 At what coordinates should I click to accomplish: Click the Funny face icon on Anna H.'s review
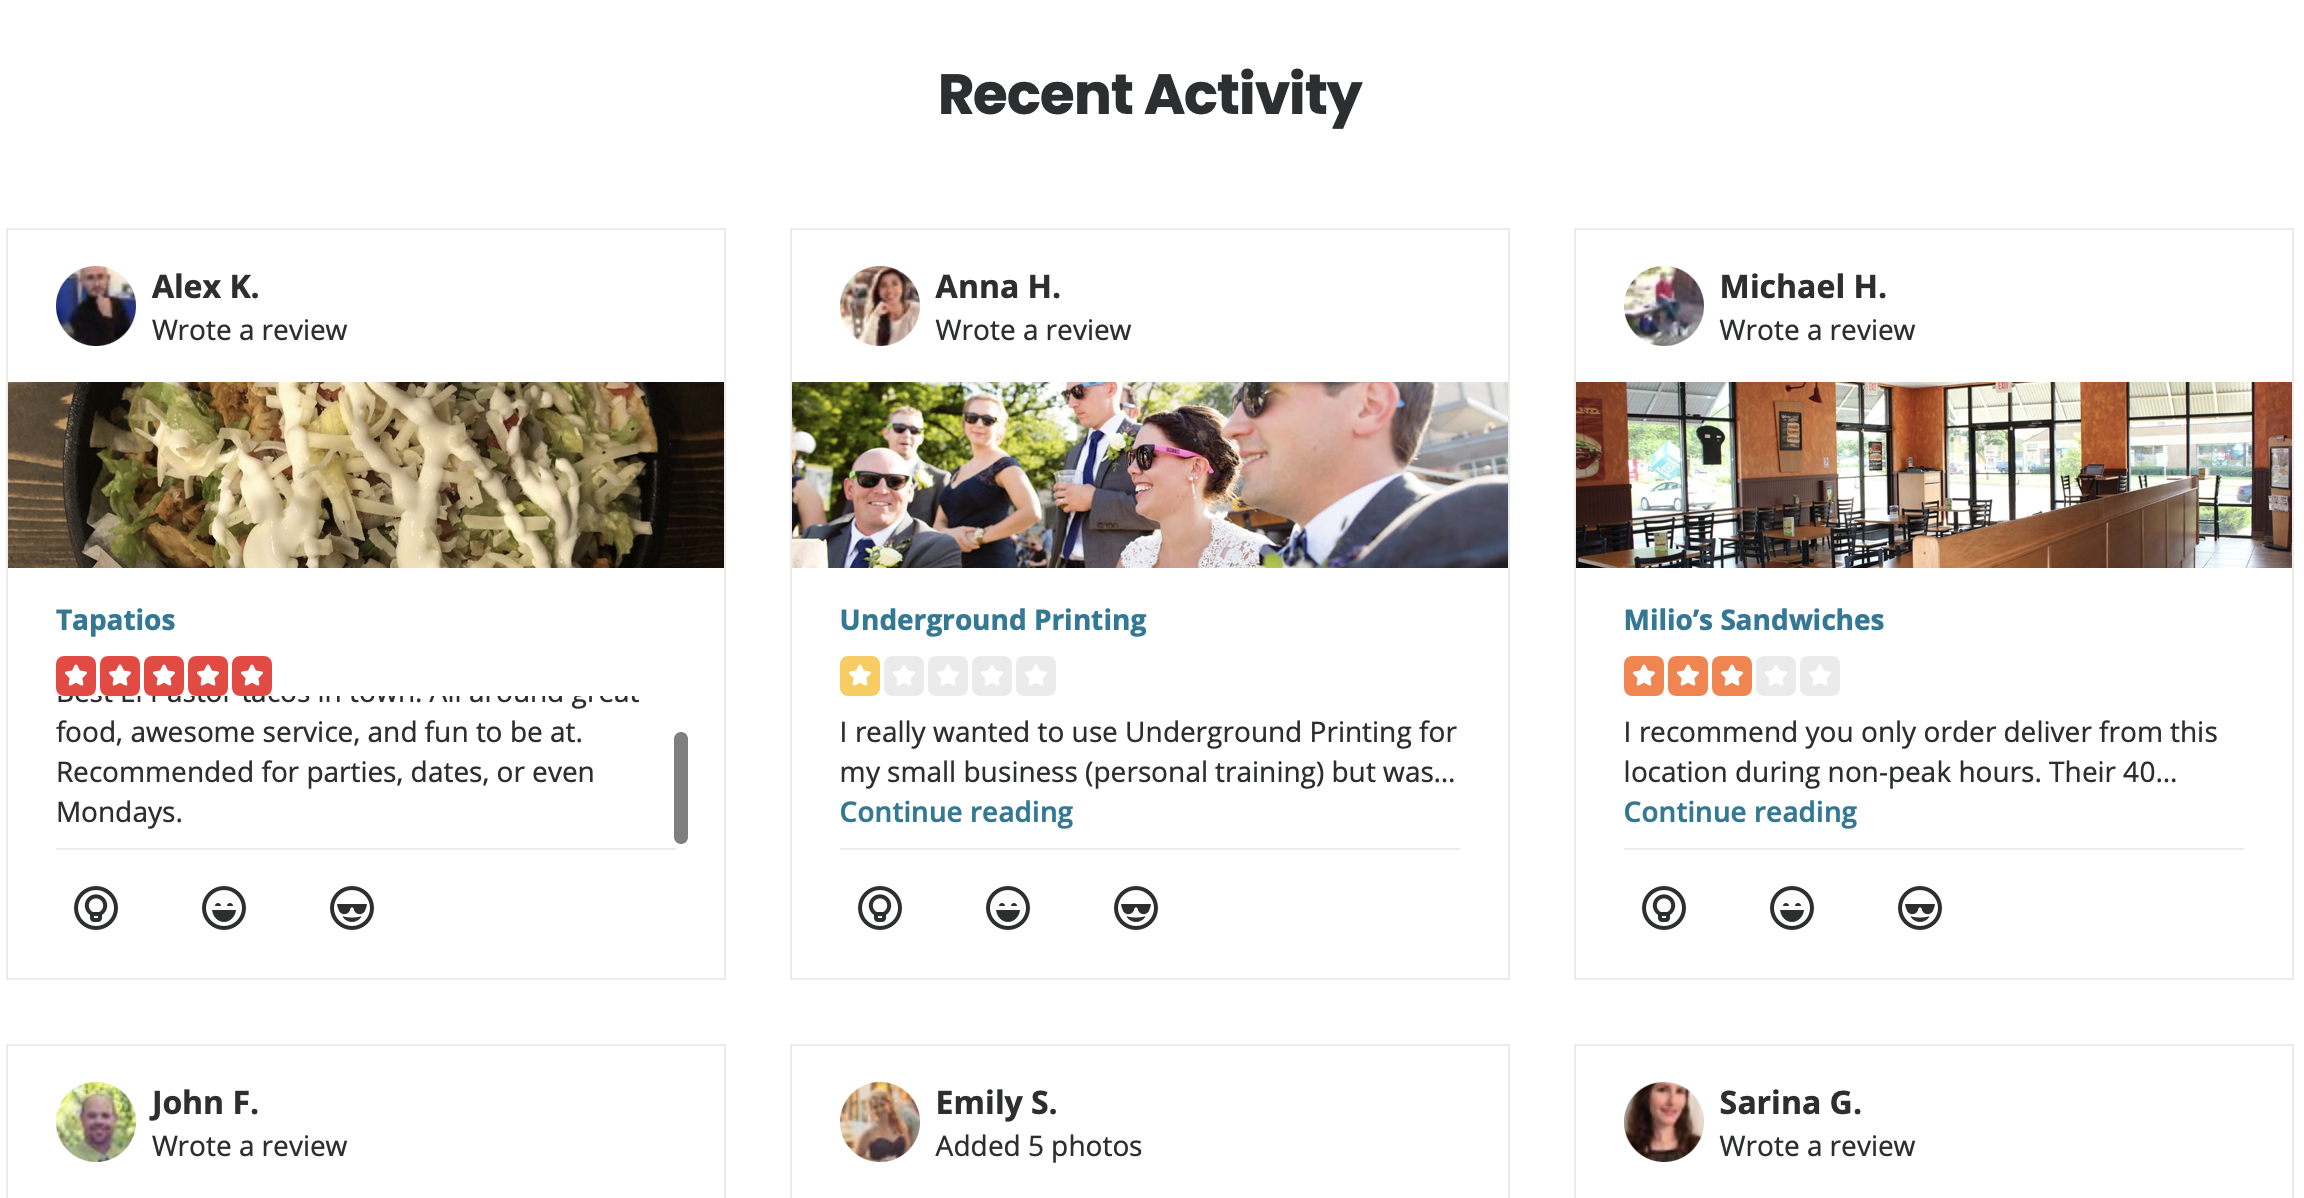(x=1008, y=908)
